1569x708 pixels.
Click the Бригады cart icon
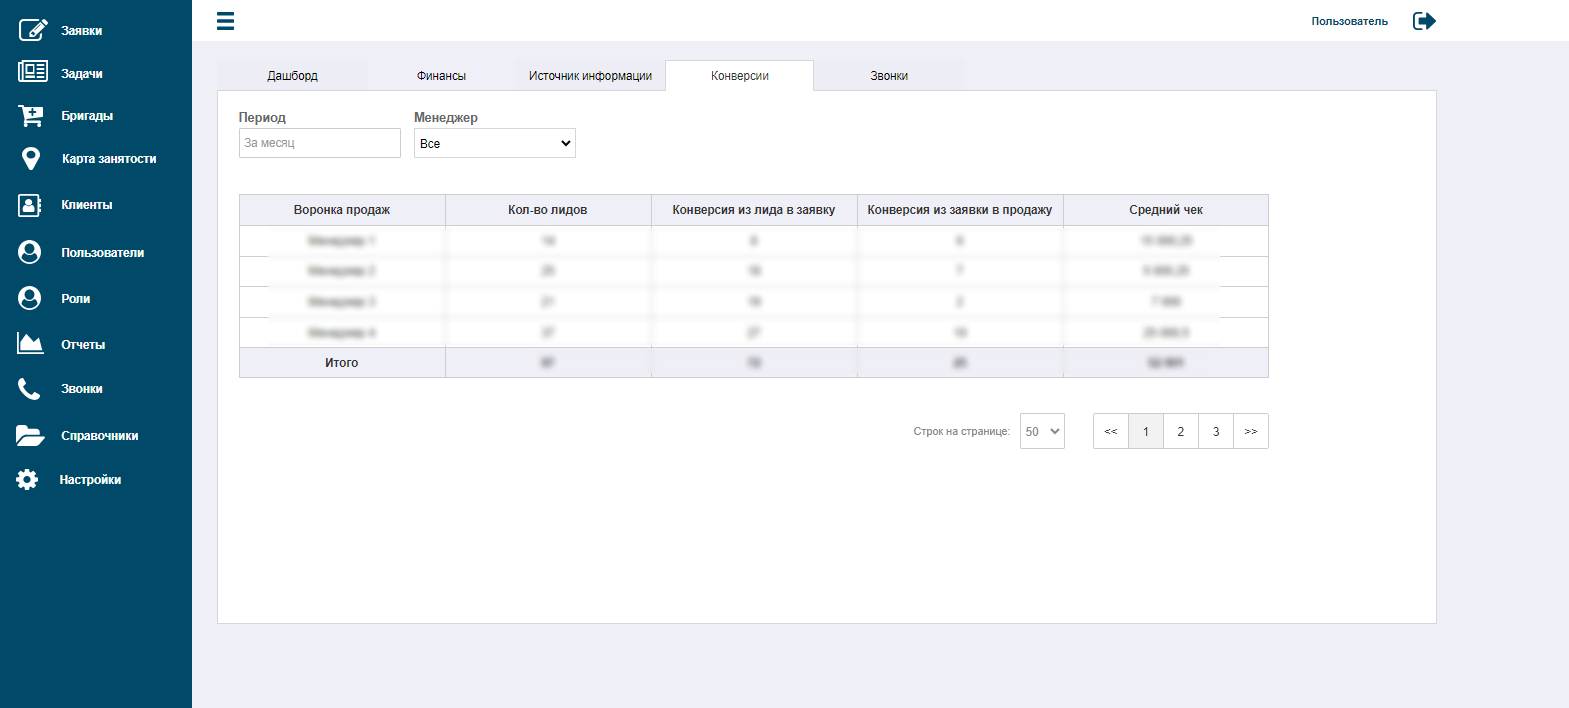pos(31,115)
